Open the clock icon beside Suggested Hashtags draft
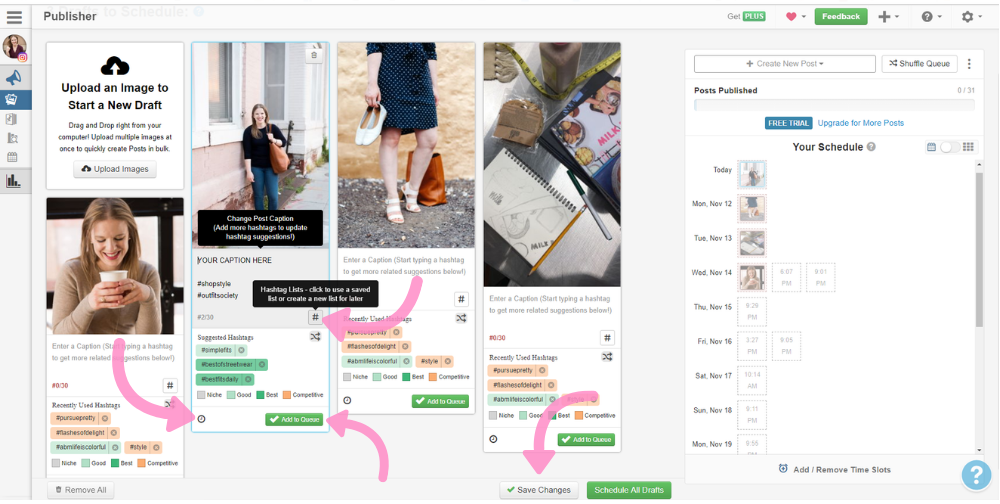 coord(202,419)
